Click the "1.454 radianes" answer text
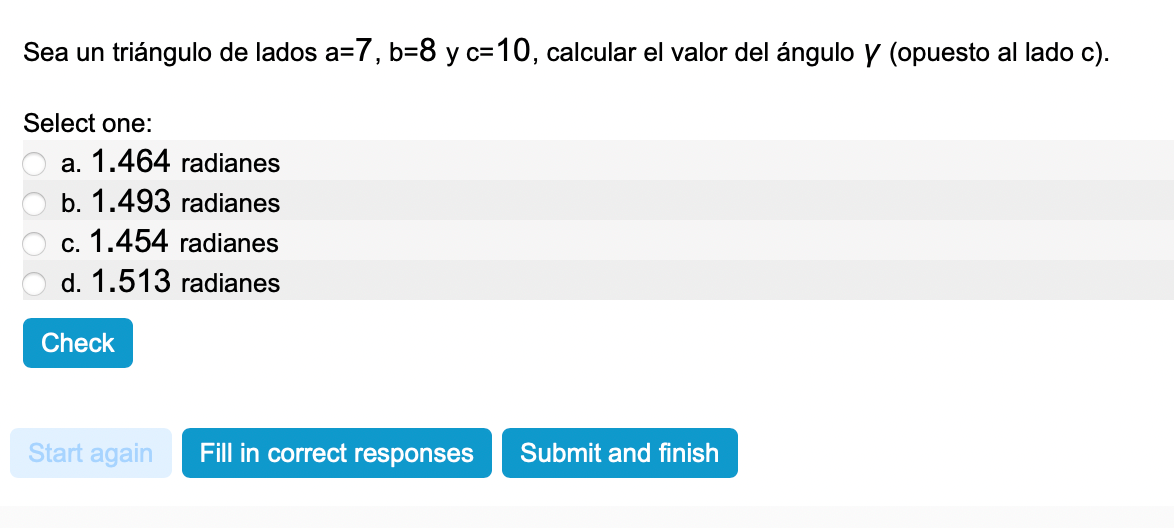Image resolution: width=1174 pixels, height=528 pixels. pos(184,242)
